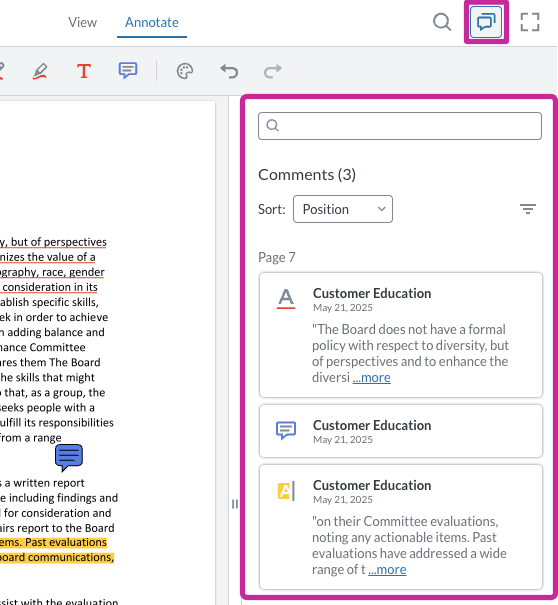Enter full screen mode

[x=530, y=22]
